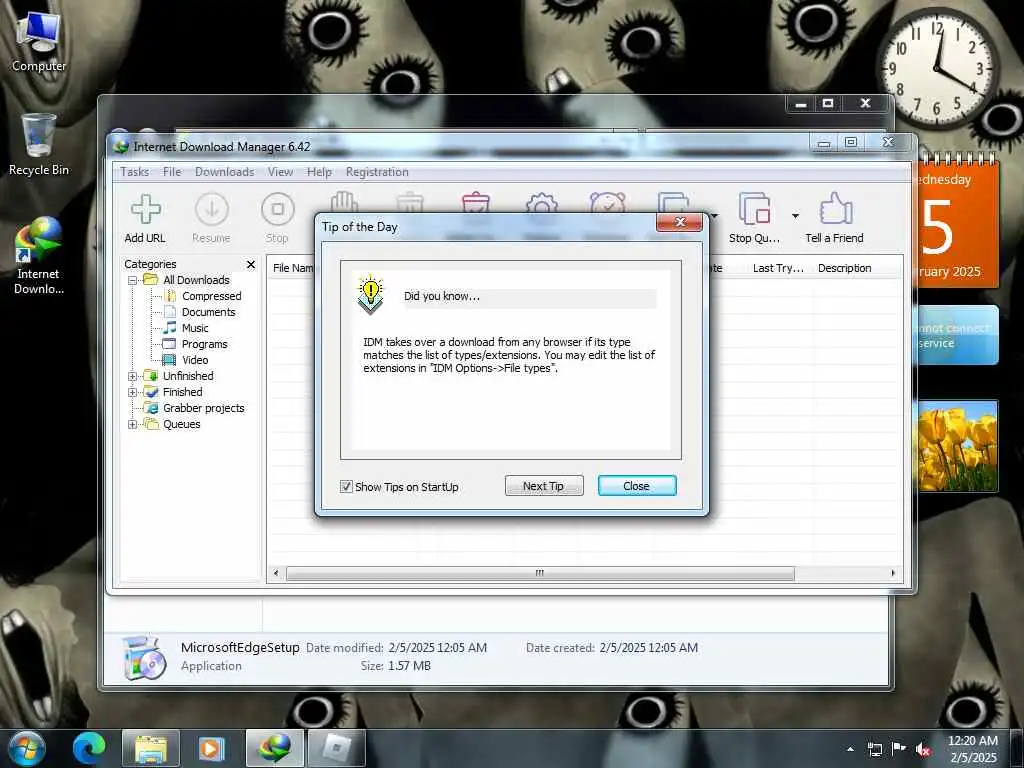Click the IDM title bar icon
1024x768 pixels.
121,147
